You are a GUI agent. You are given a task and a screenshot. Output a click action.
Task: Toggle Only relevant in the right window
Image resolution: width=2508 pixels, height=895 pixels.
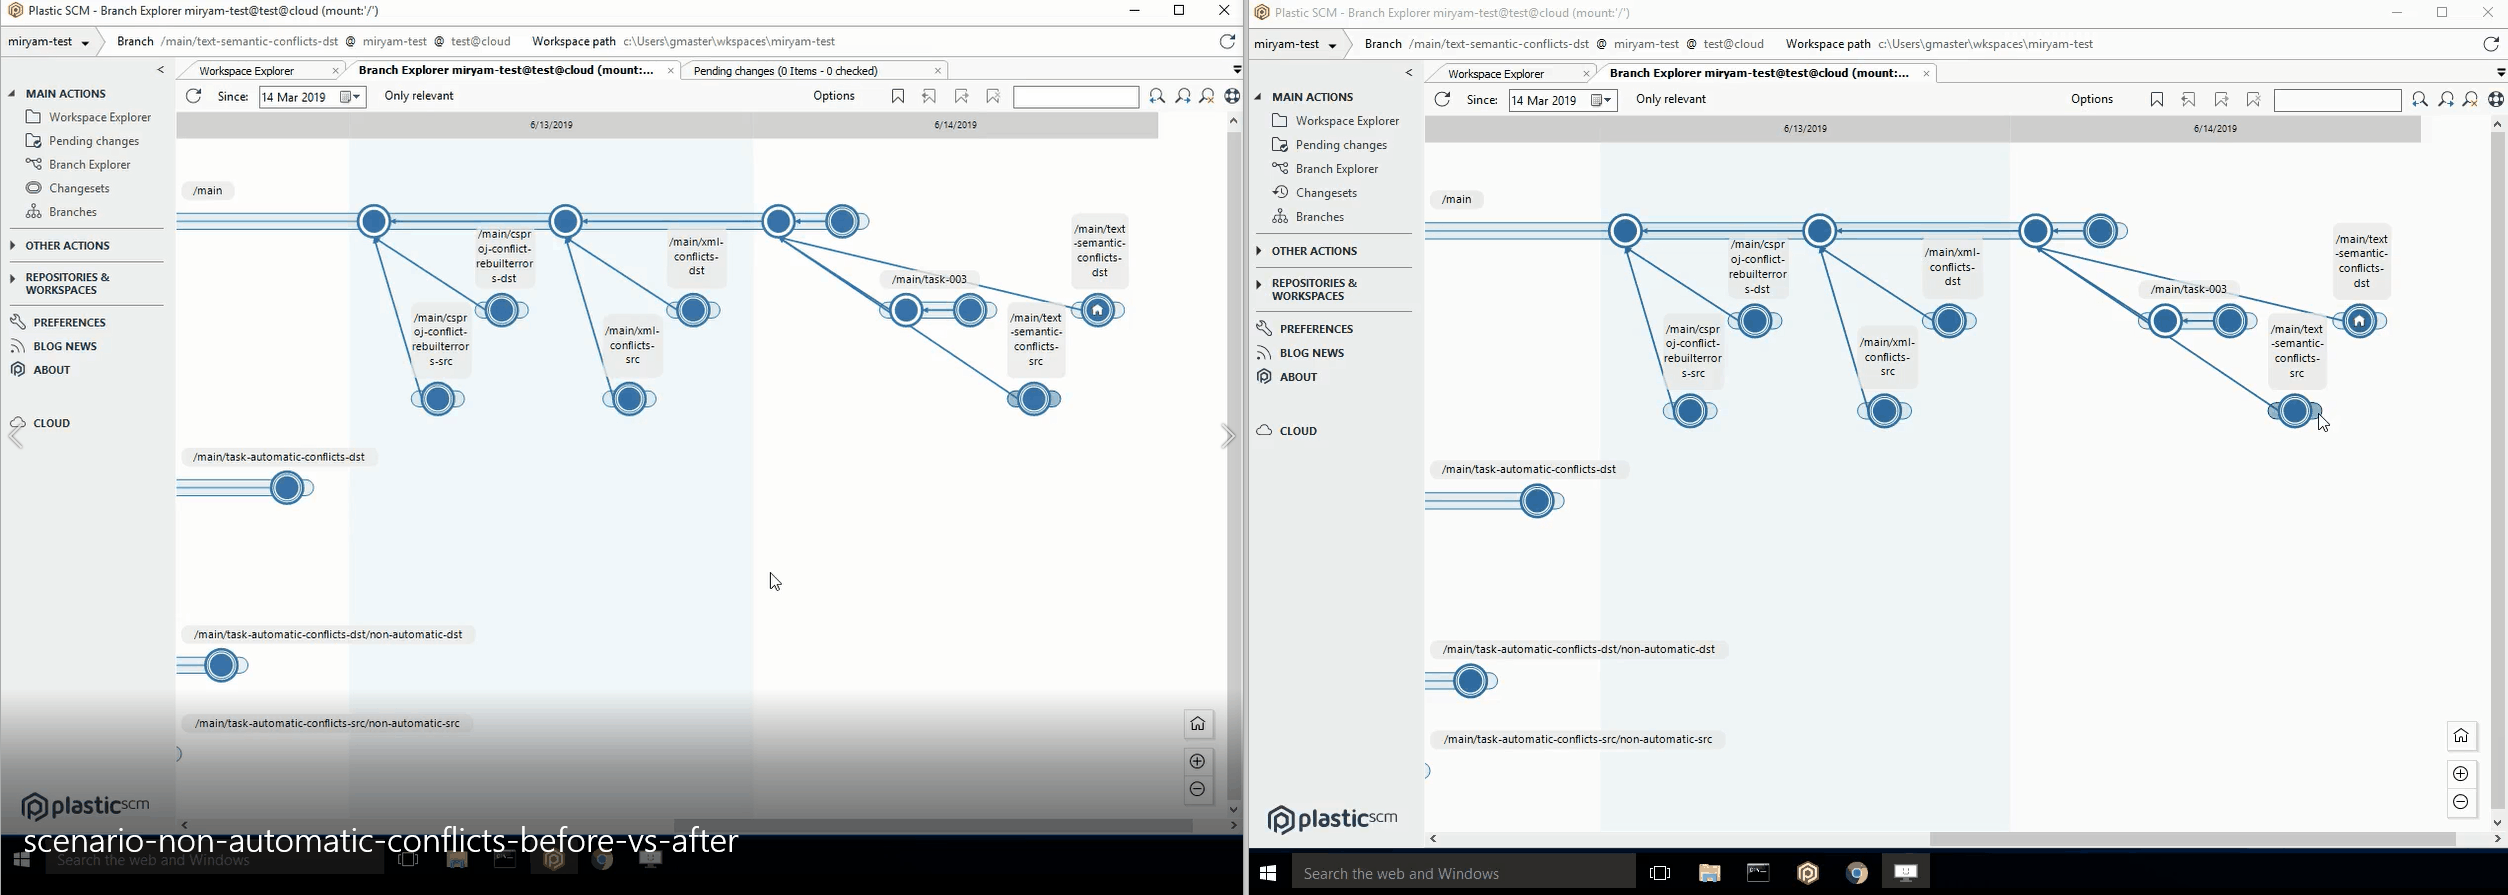pyautogui.click(x=1671, y=100)
